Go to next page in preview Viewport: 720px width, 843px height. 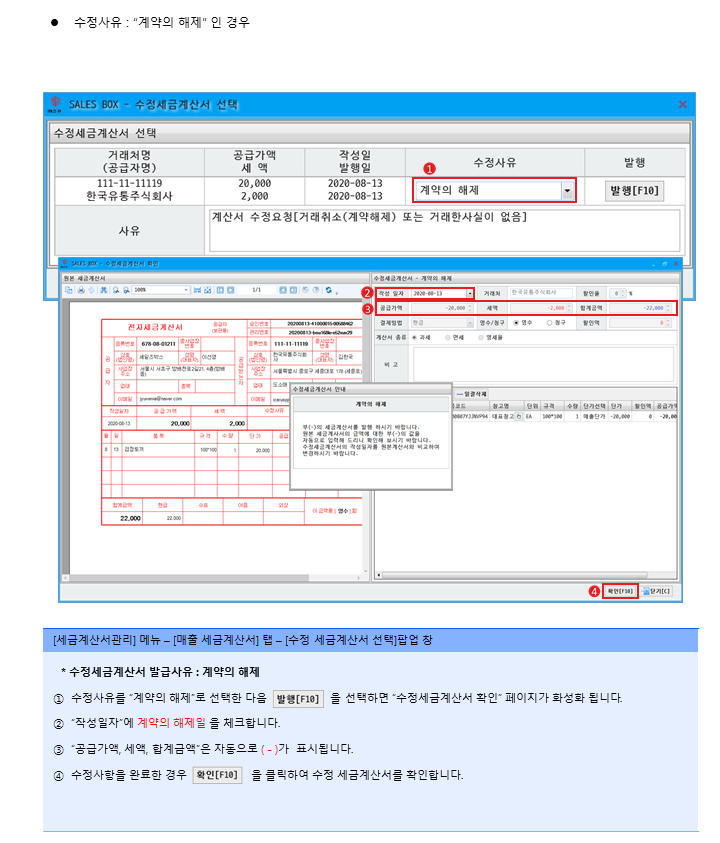click(x=283, y=290)
